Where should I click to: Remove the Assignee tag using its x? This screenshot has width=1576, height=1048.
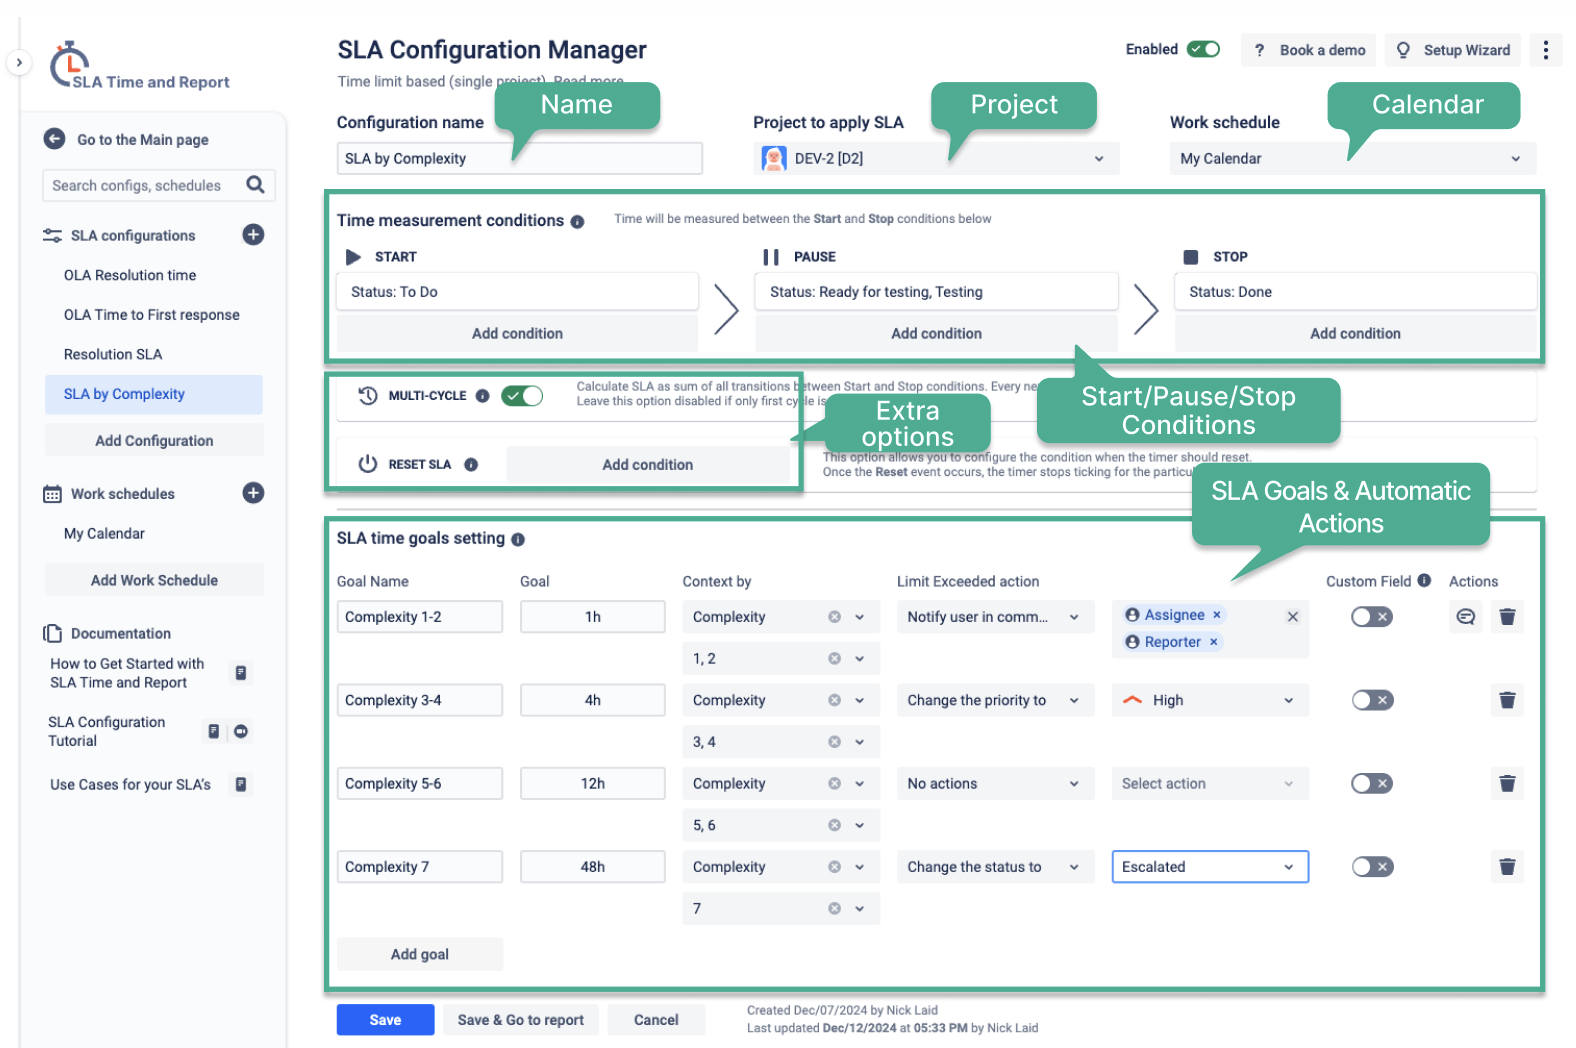pos(1216,615)
